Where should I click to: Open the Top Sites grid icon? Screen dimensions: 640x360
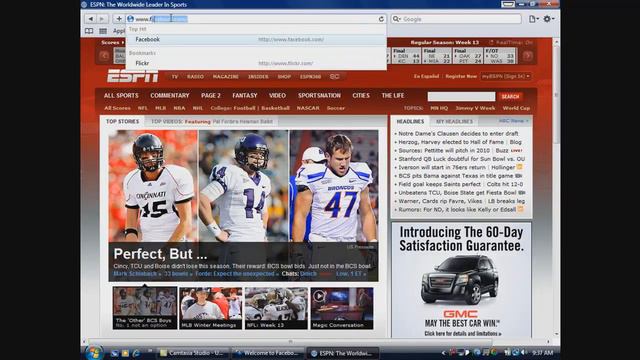[103, 31]
